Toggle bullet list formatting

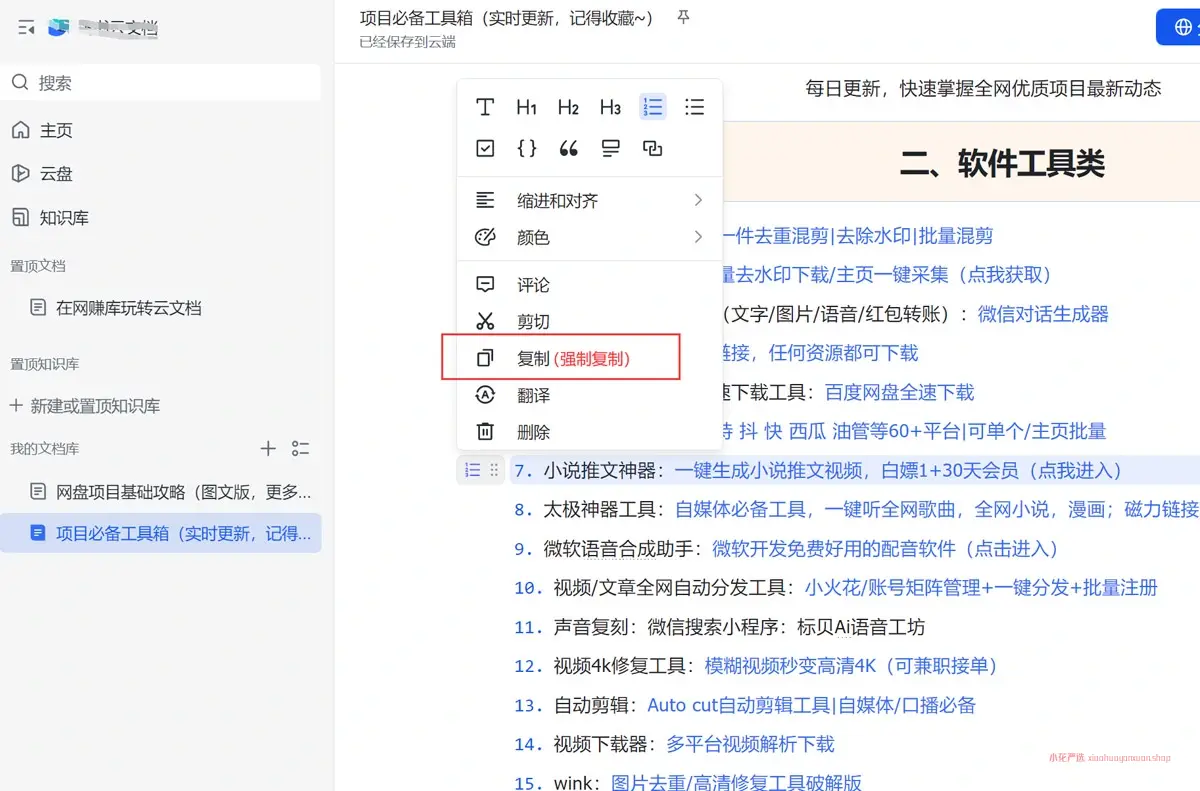(694, 107)
